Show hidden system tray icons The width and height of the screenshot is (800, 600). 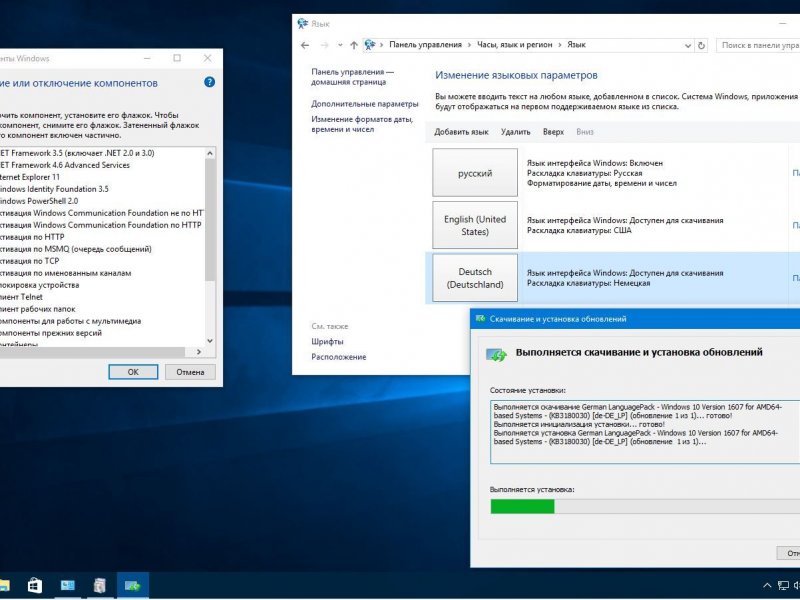767,586
